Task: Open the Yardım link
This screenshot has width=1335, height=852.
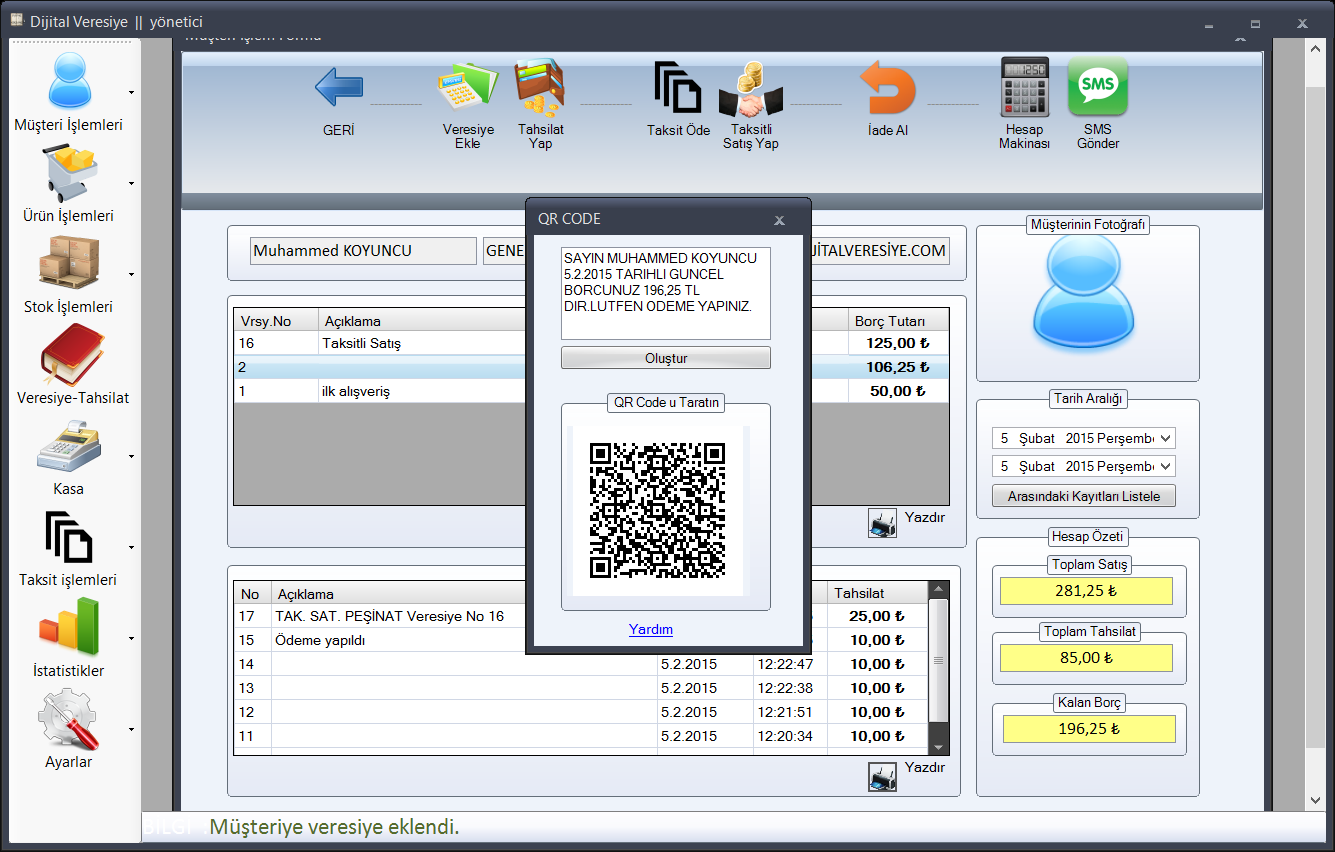Action: [651, 629]
